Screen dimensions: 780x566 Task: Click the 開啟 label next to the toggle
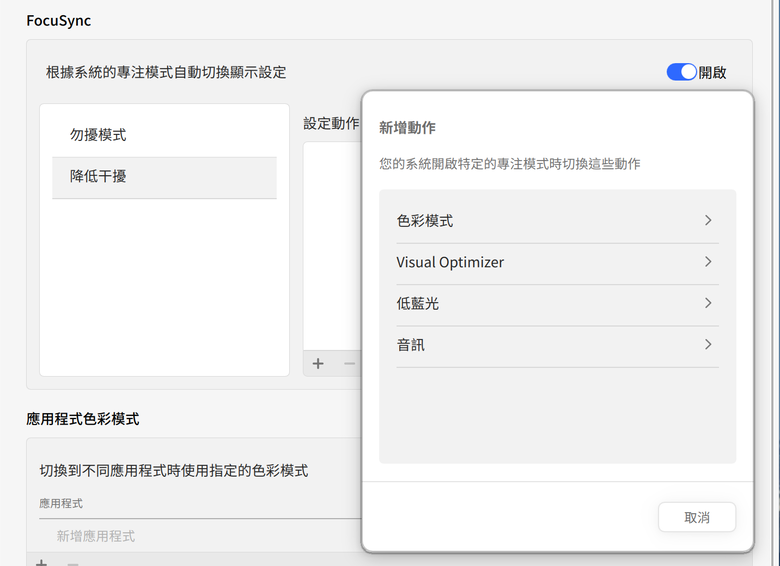(x=713, y=72)
